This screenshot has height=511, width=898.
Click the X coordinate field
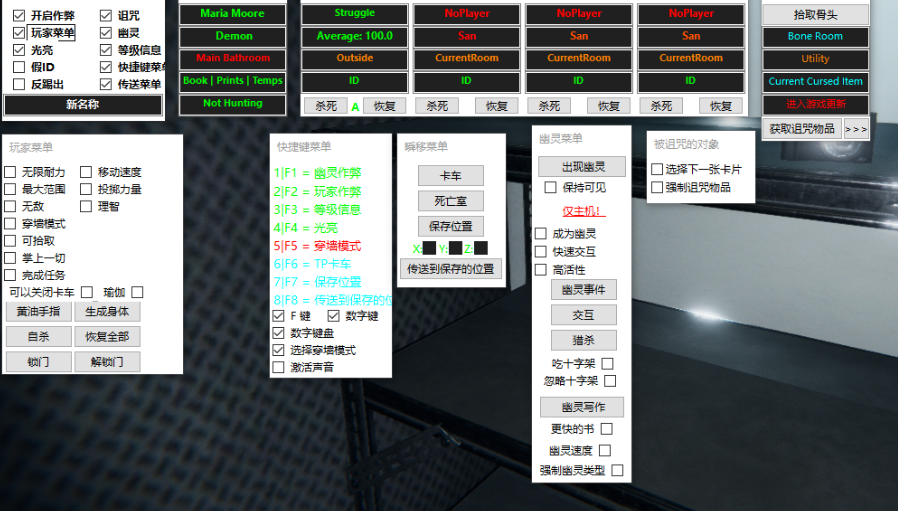click(x=429, y=248)
